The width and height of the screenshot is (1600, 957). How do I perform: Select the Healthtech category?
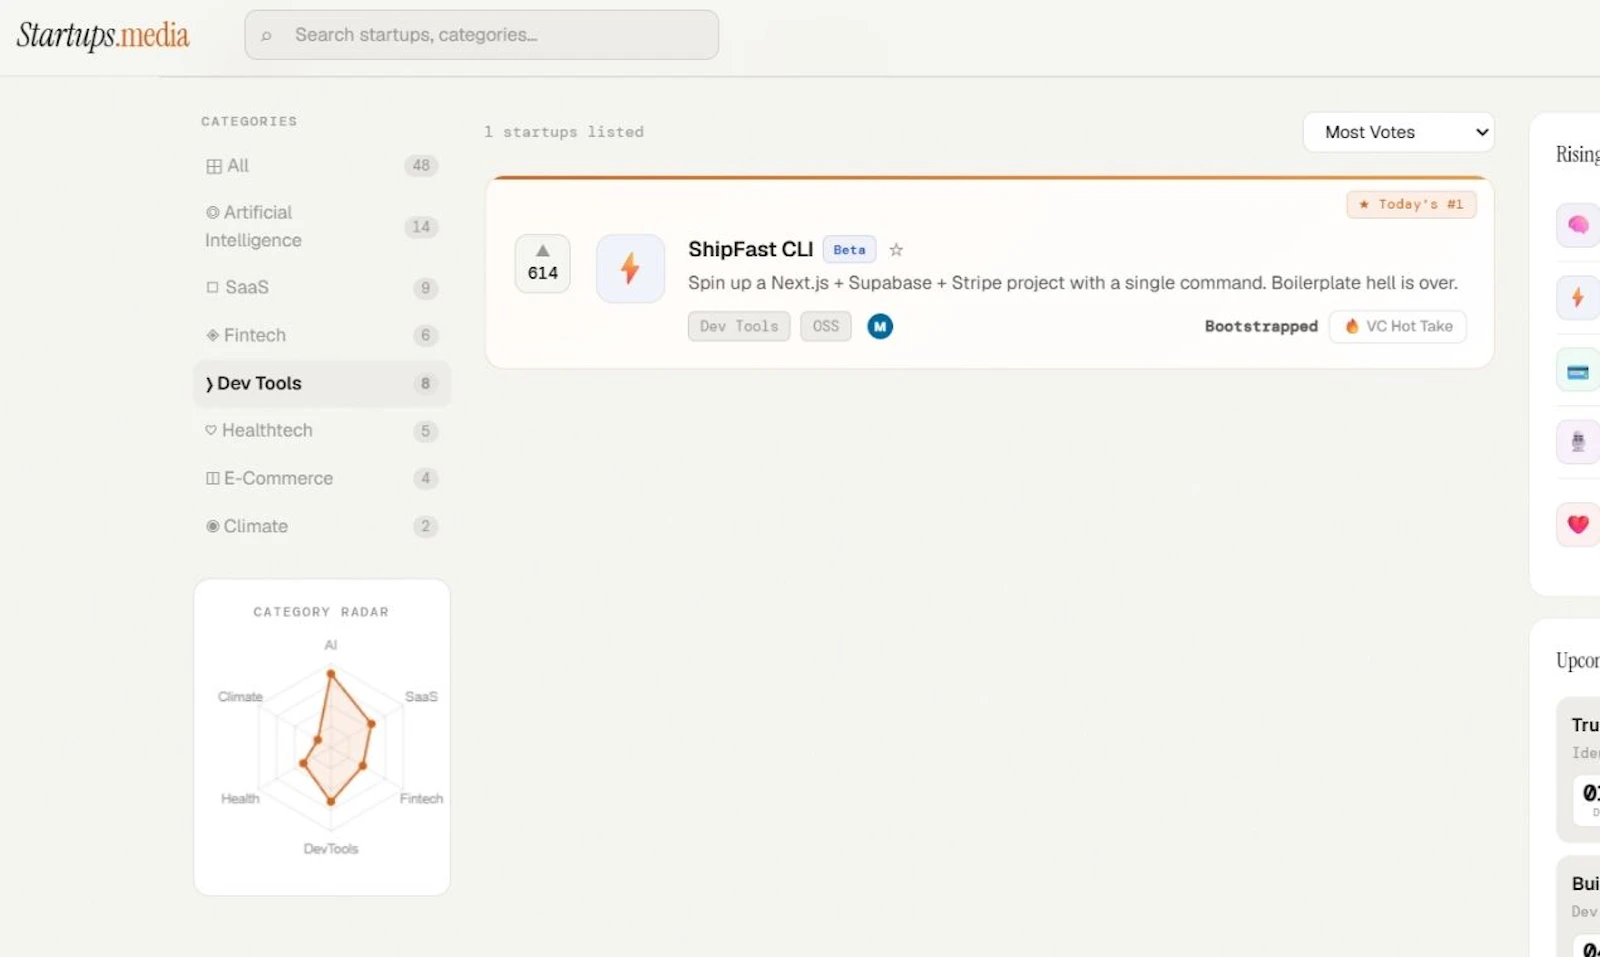[321, 431]
